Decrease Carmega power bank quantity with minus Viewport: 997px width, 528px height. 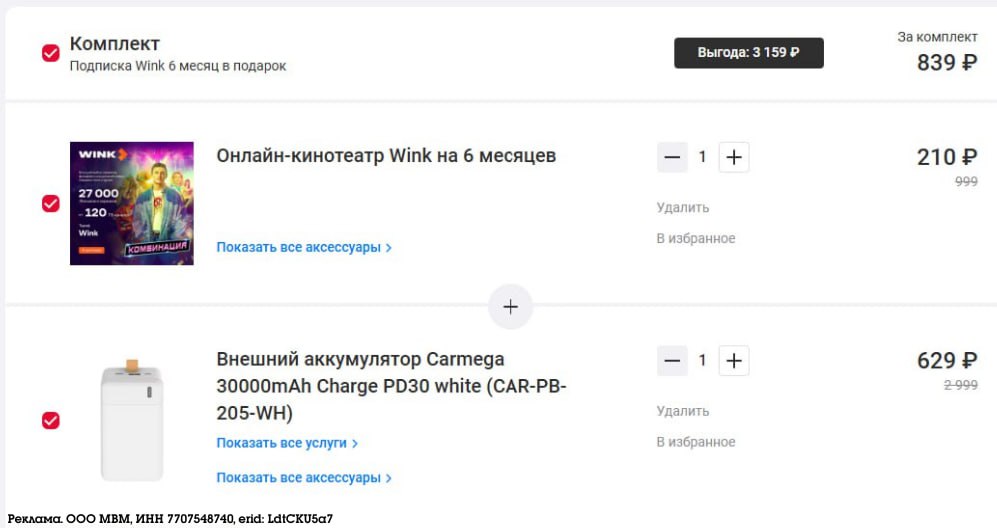[672, 361]
